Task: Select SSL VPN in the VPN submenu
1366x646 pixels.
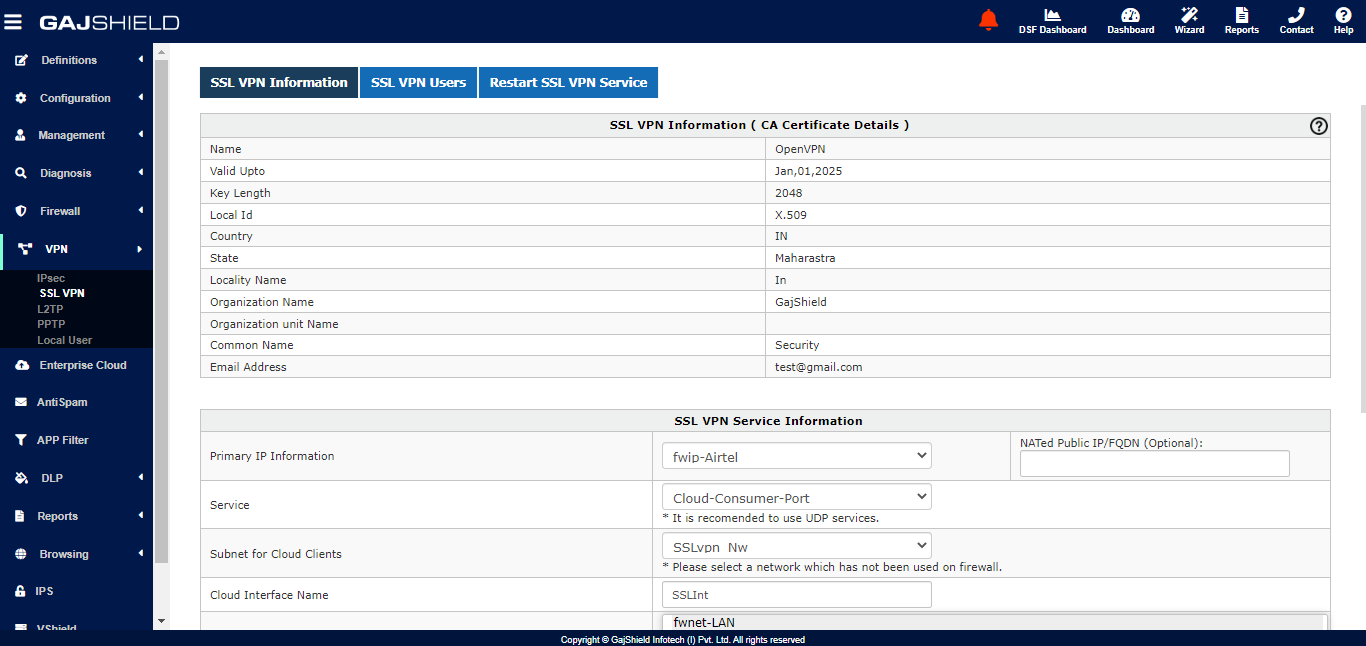Action: click(62, 293)
